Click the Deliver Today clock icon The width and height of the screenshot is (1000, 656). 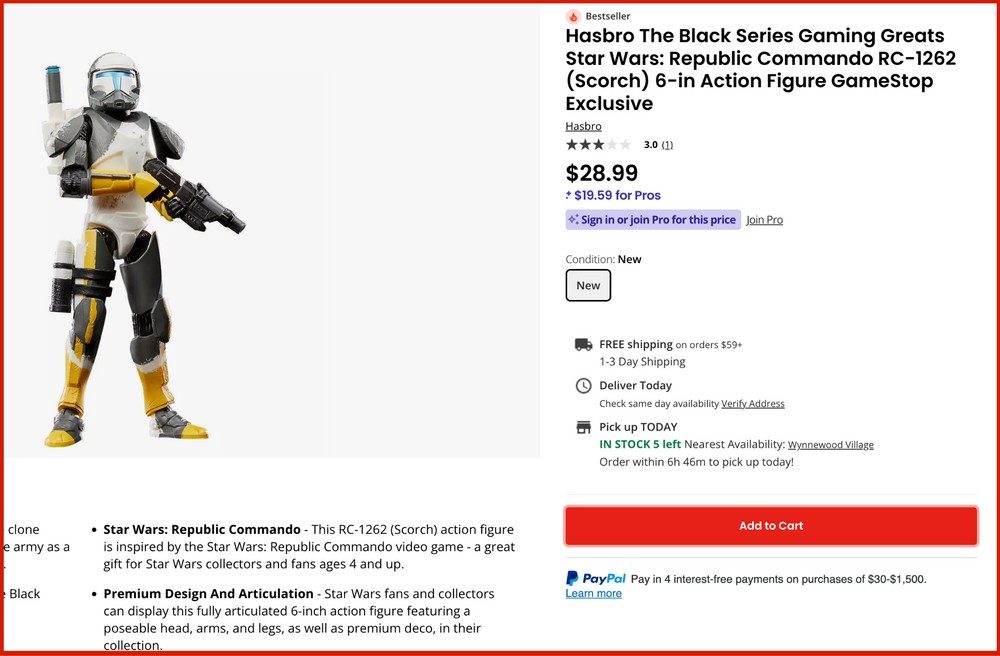(x=583, y=385)
